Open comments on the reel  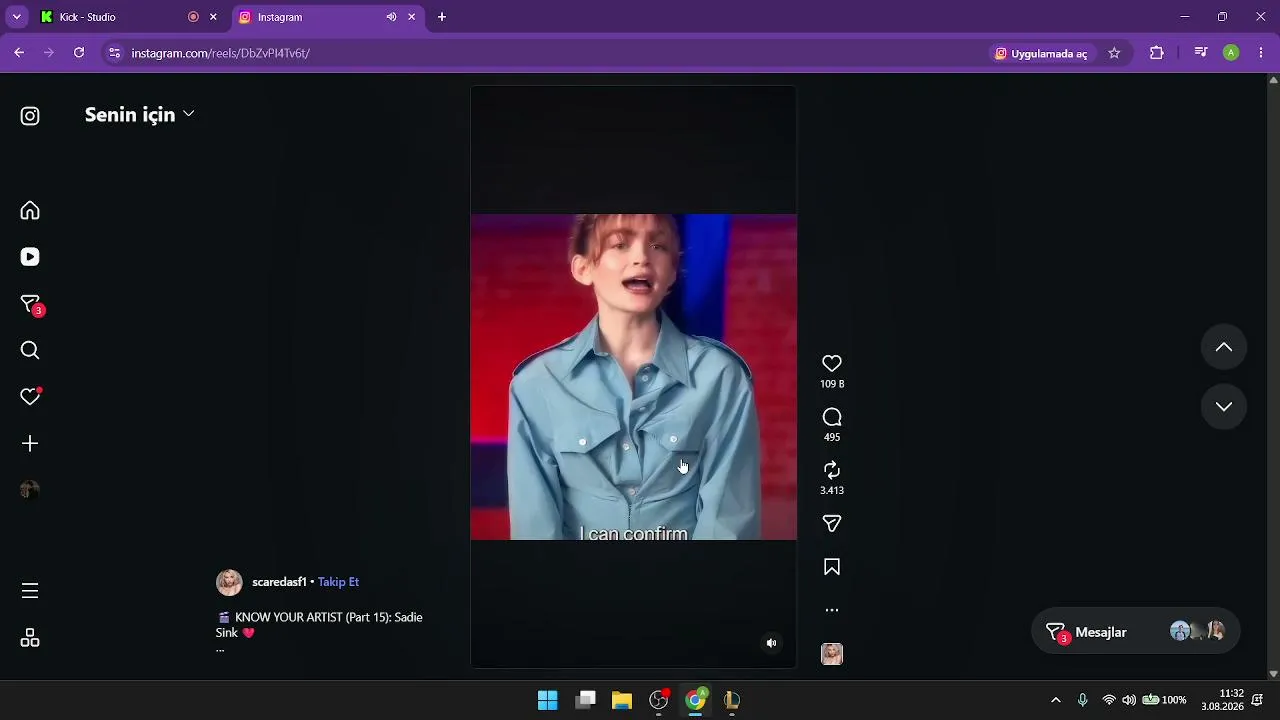tap(832, 417)
